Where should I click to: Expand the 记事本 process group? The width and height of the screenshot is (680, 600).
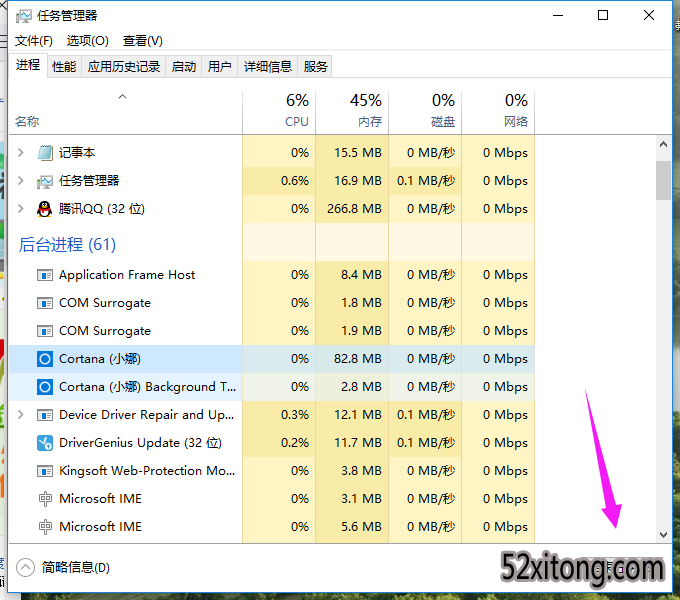[x=20, y=153]
